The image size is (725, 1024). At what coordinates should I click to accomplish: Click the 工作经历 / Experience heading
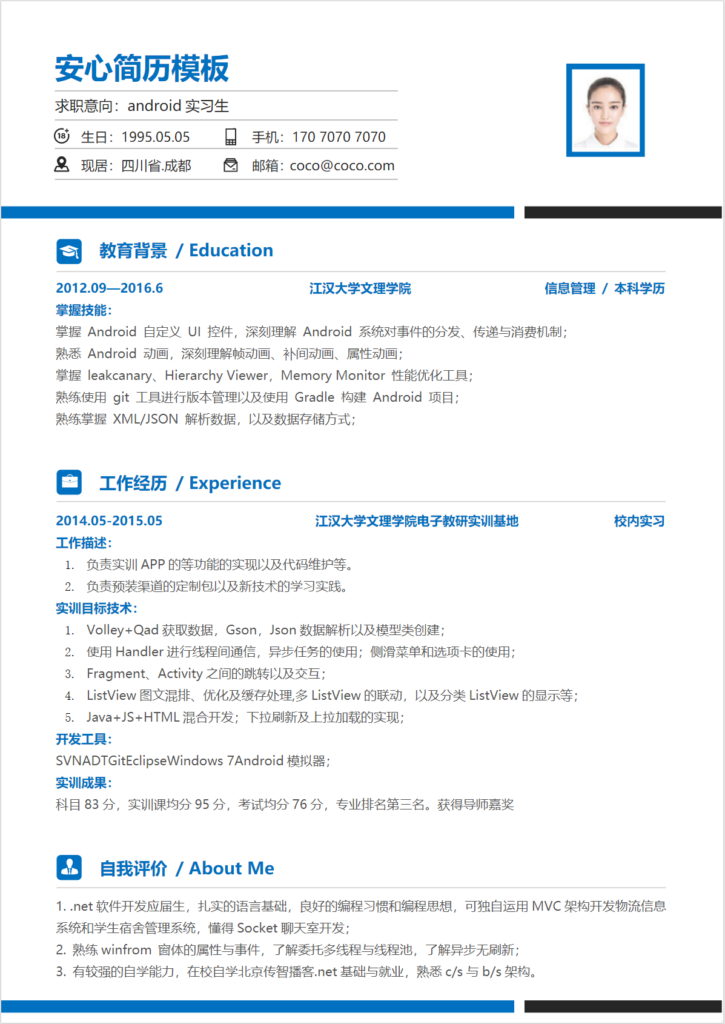coord(190,483)
